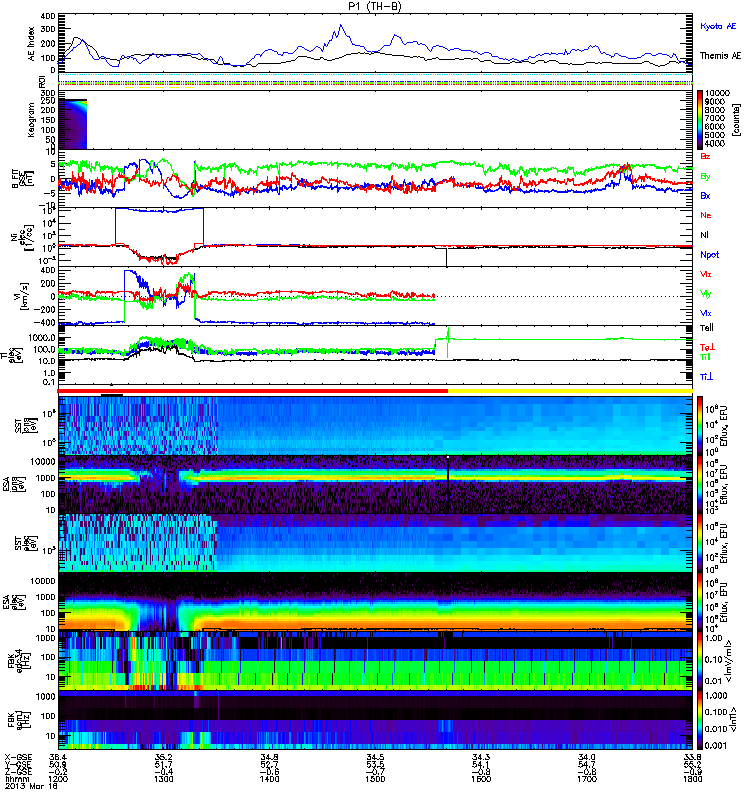Click the blue "Ti⊥" temperature legend label

click(x=706, y=377)
